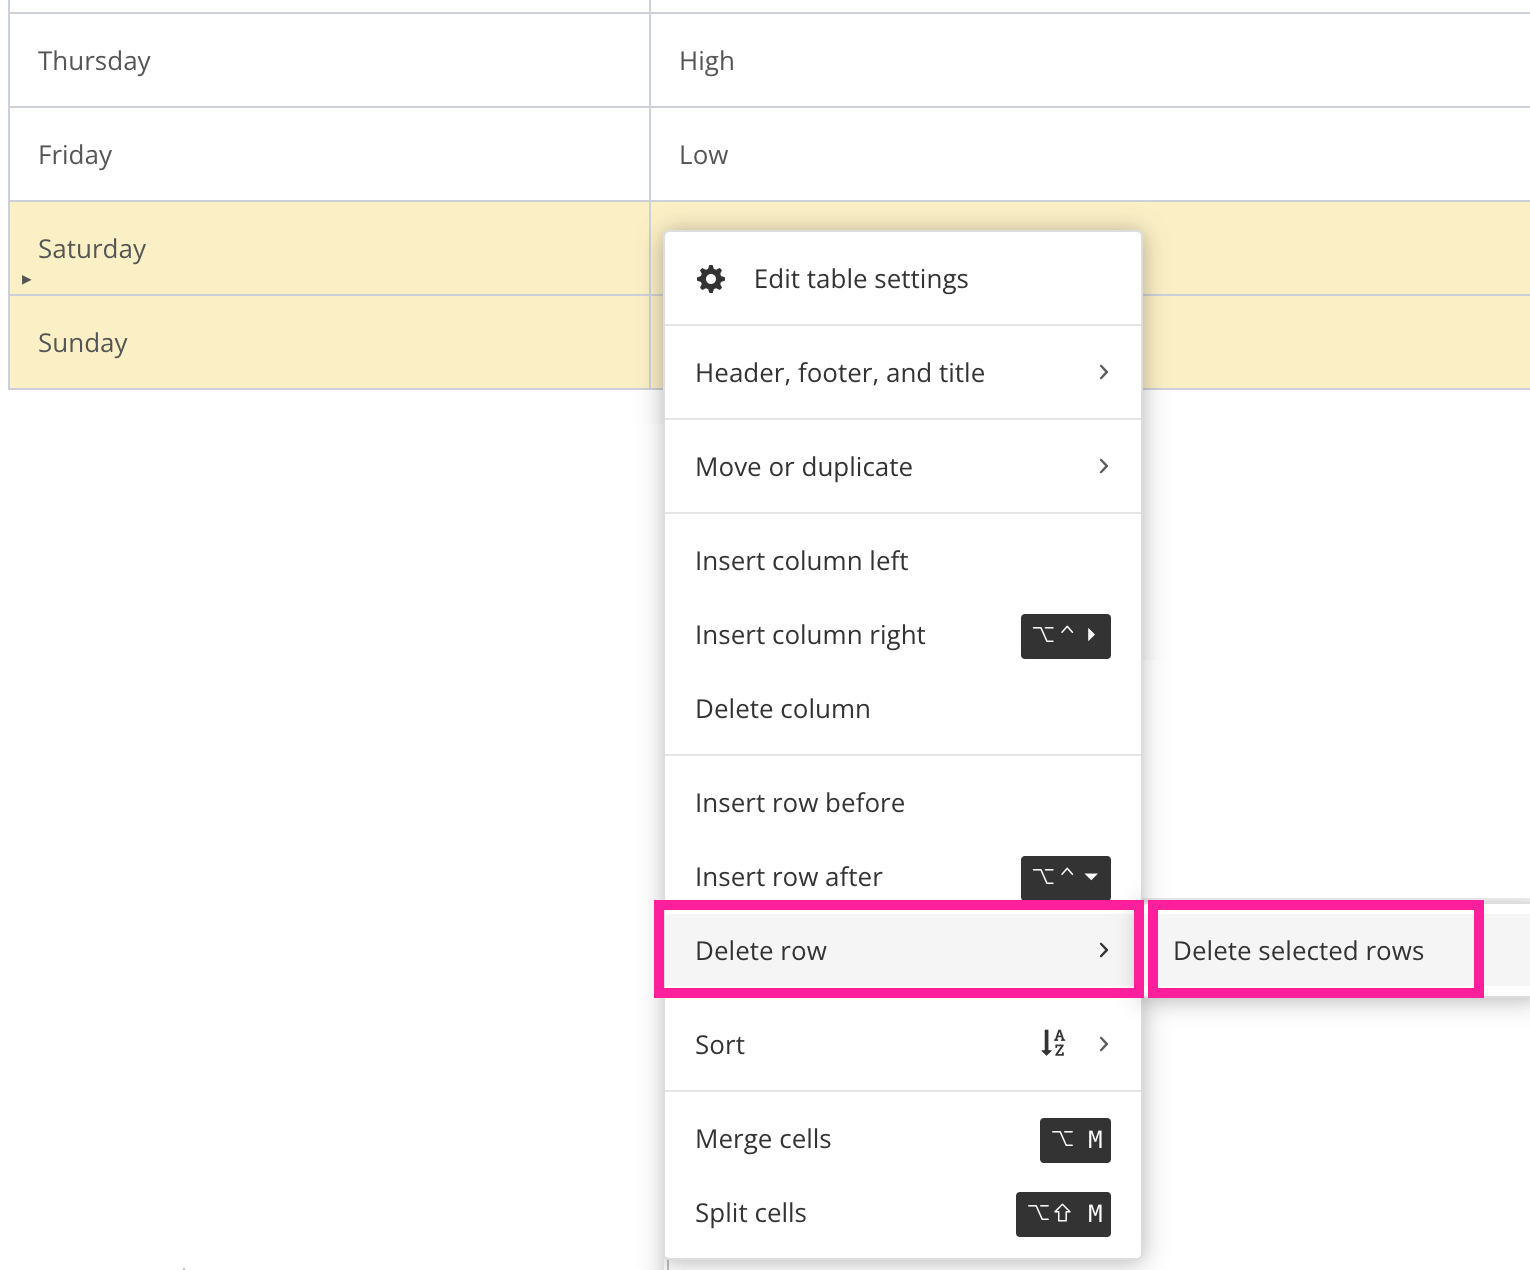
Task: Click Edit table settings
Action: [861, 278]
